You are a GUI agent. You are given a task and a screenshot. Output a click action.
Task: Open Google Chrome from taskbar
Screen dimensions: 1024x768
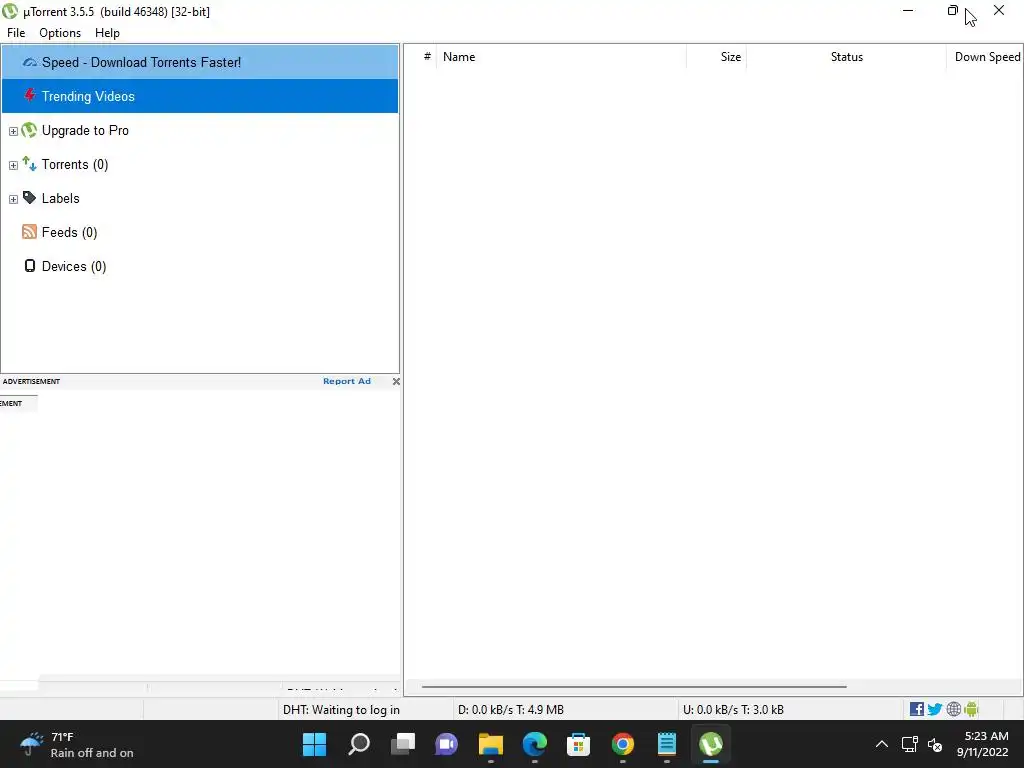point(622,744)
